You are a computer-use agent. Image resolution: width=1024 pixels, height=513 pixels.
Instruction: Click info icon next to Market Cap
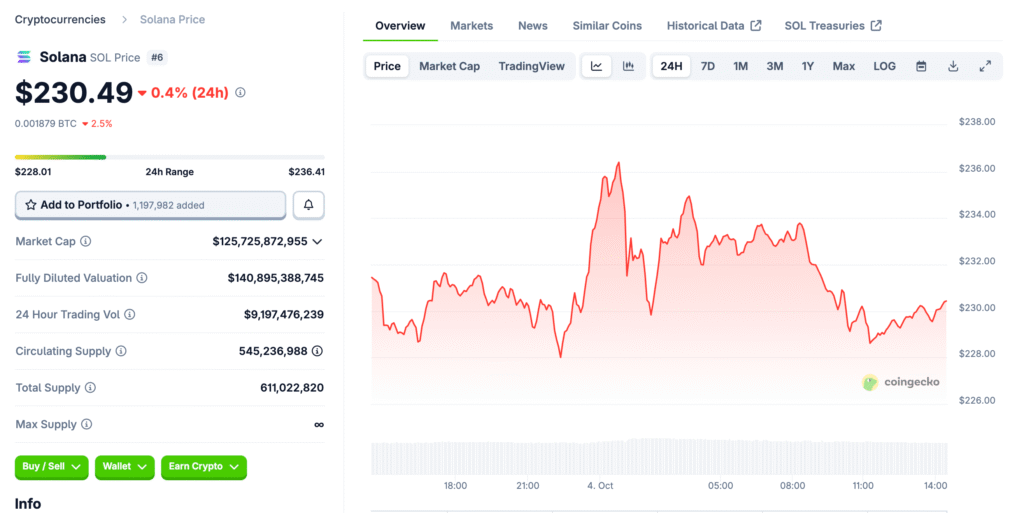pos(86,242)
